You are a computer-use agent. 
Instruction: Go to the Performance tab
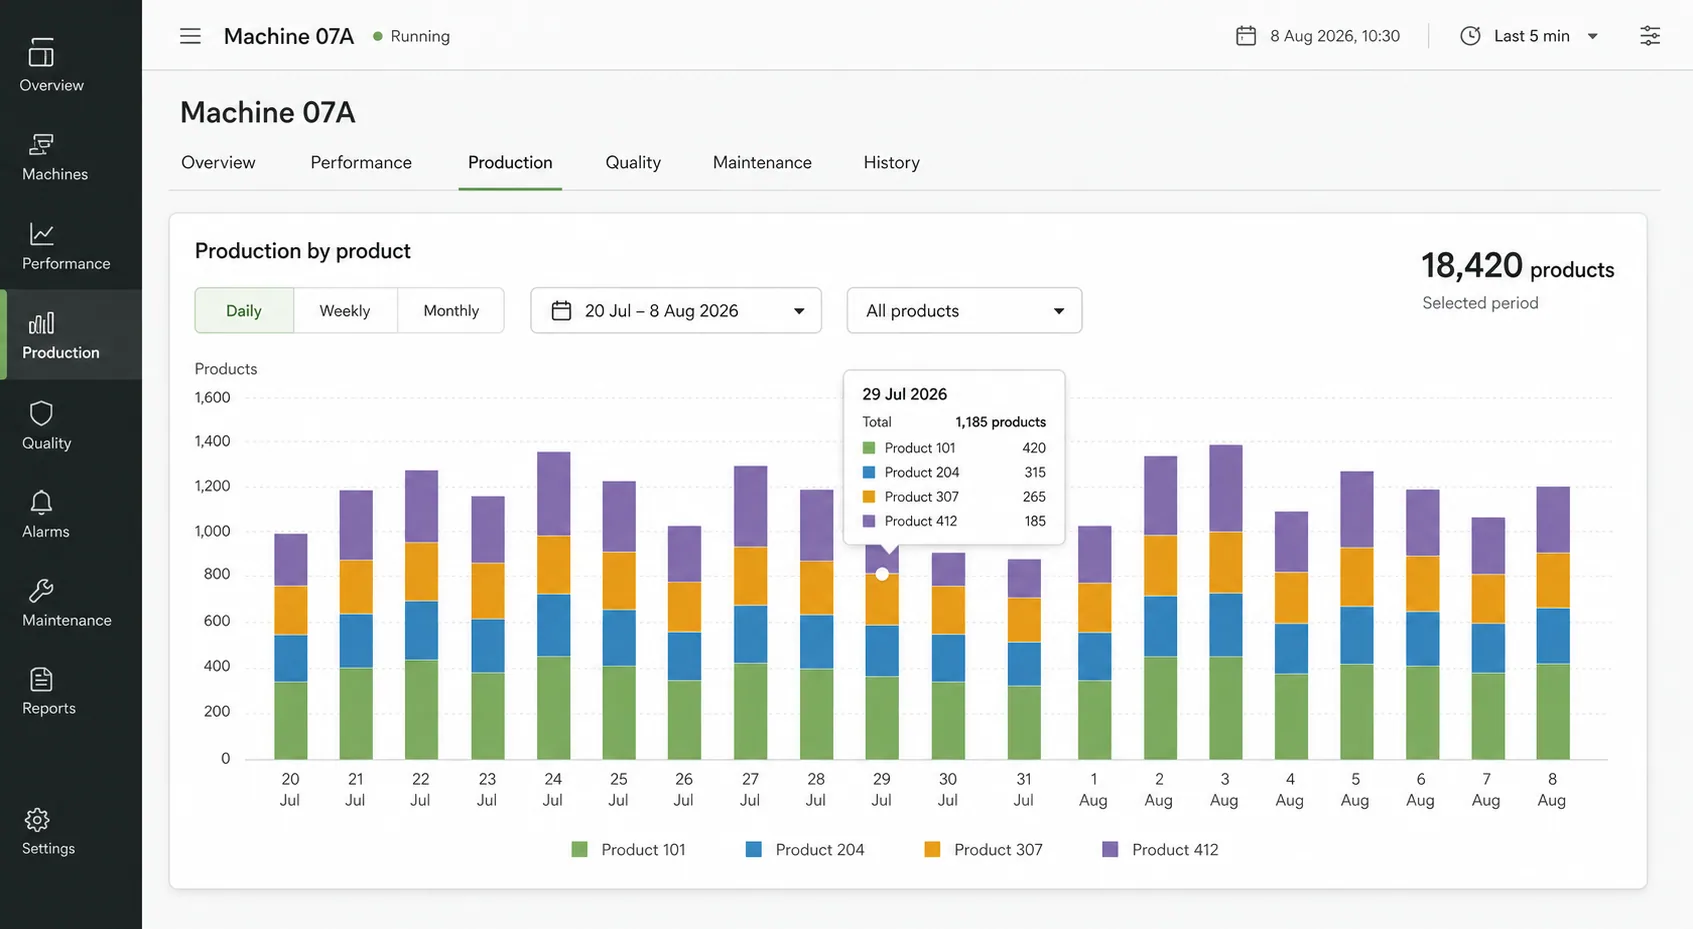(361, 163)
